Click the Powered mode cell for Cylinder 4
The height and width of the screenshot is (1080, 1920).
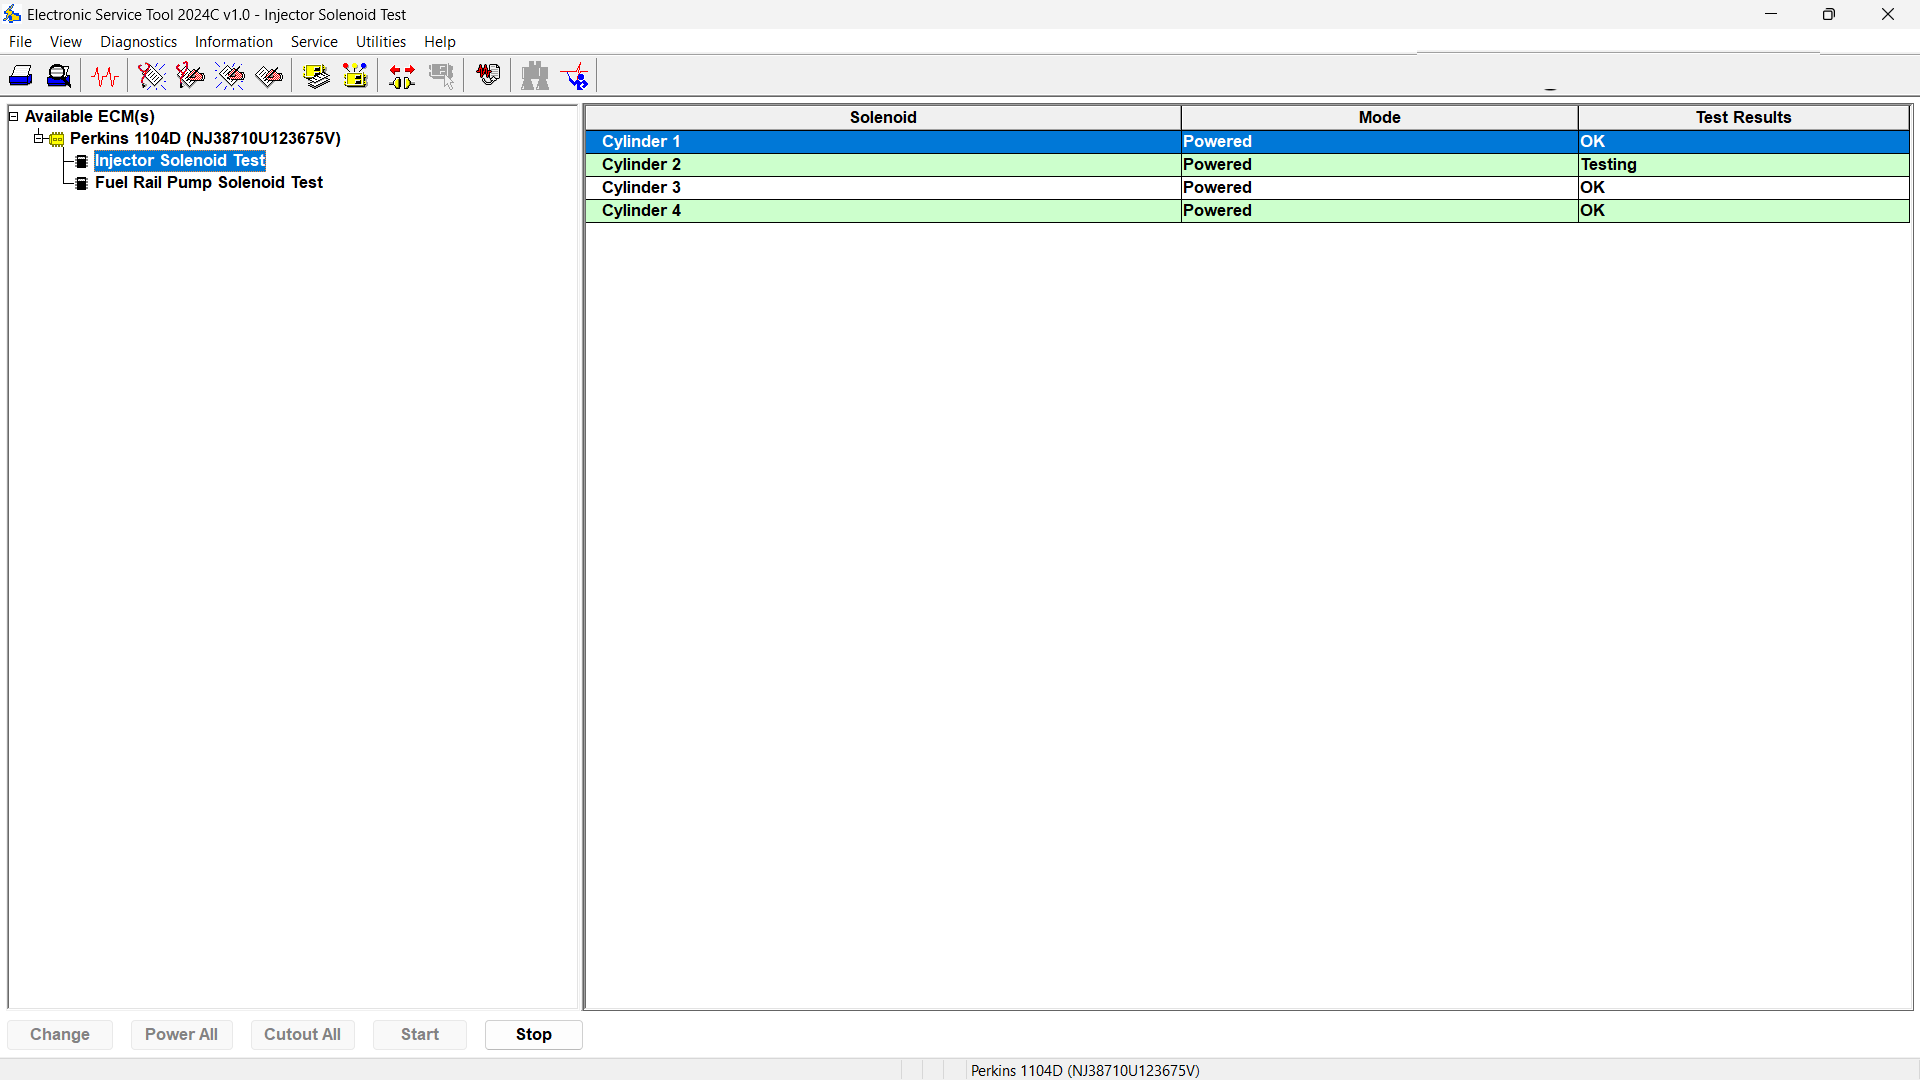(x=1379, y=211)
